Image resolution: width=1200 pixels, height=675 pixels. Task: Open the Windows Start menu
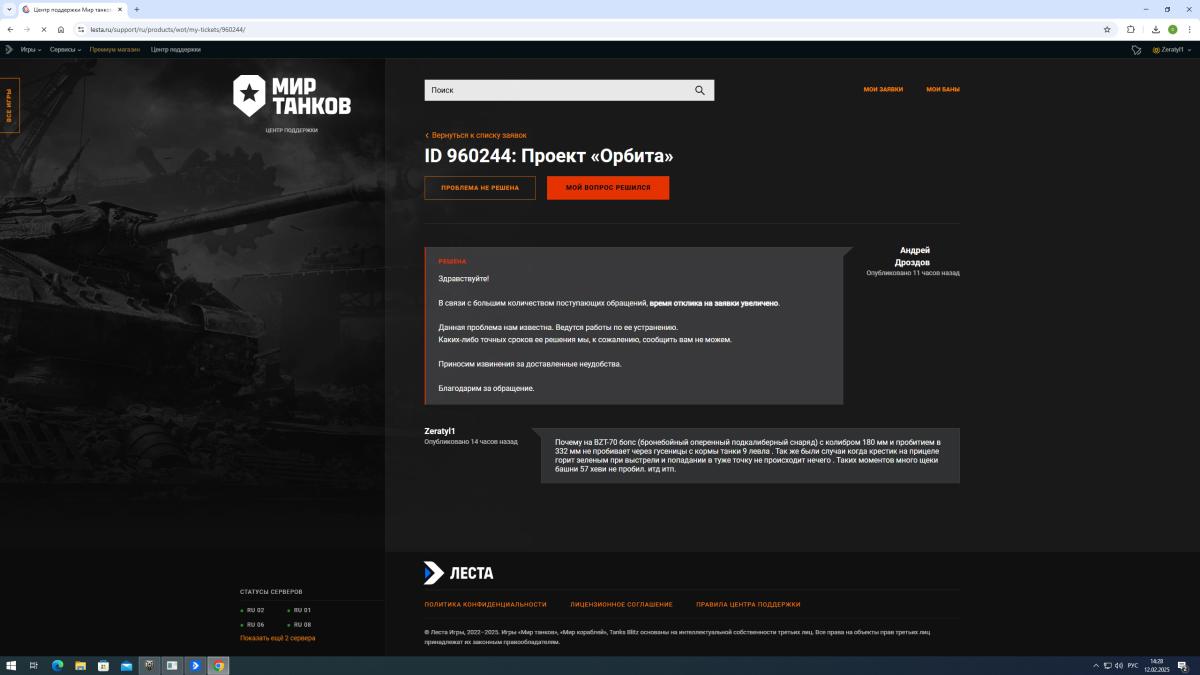(x=12, y=665)
